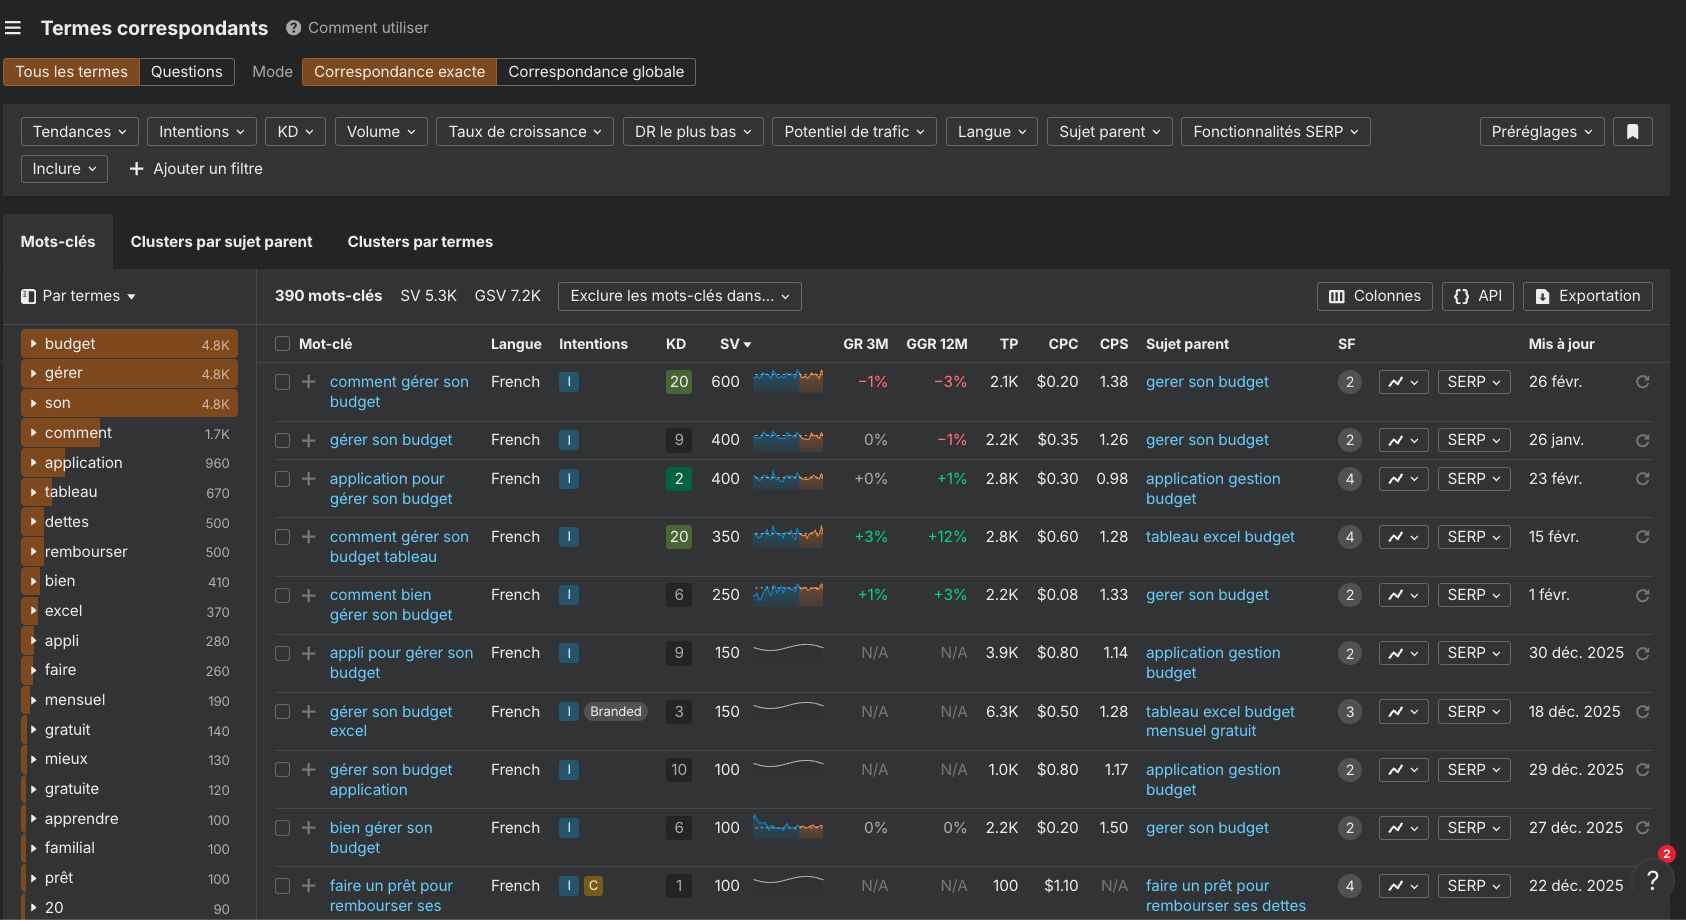Select the checkbox for gérer son budget excel
Screen dimensions: 1686x920
(x=282, y=712)
